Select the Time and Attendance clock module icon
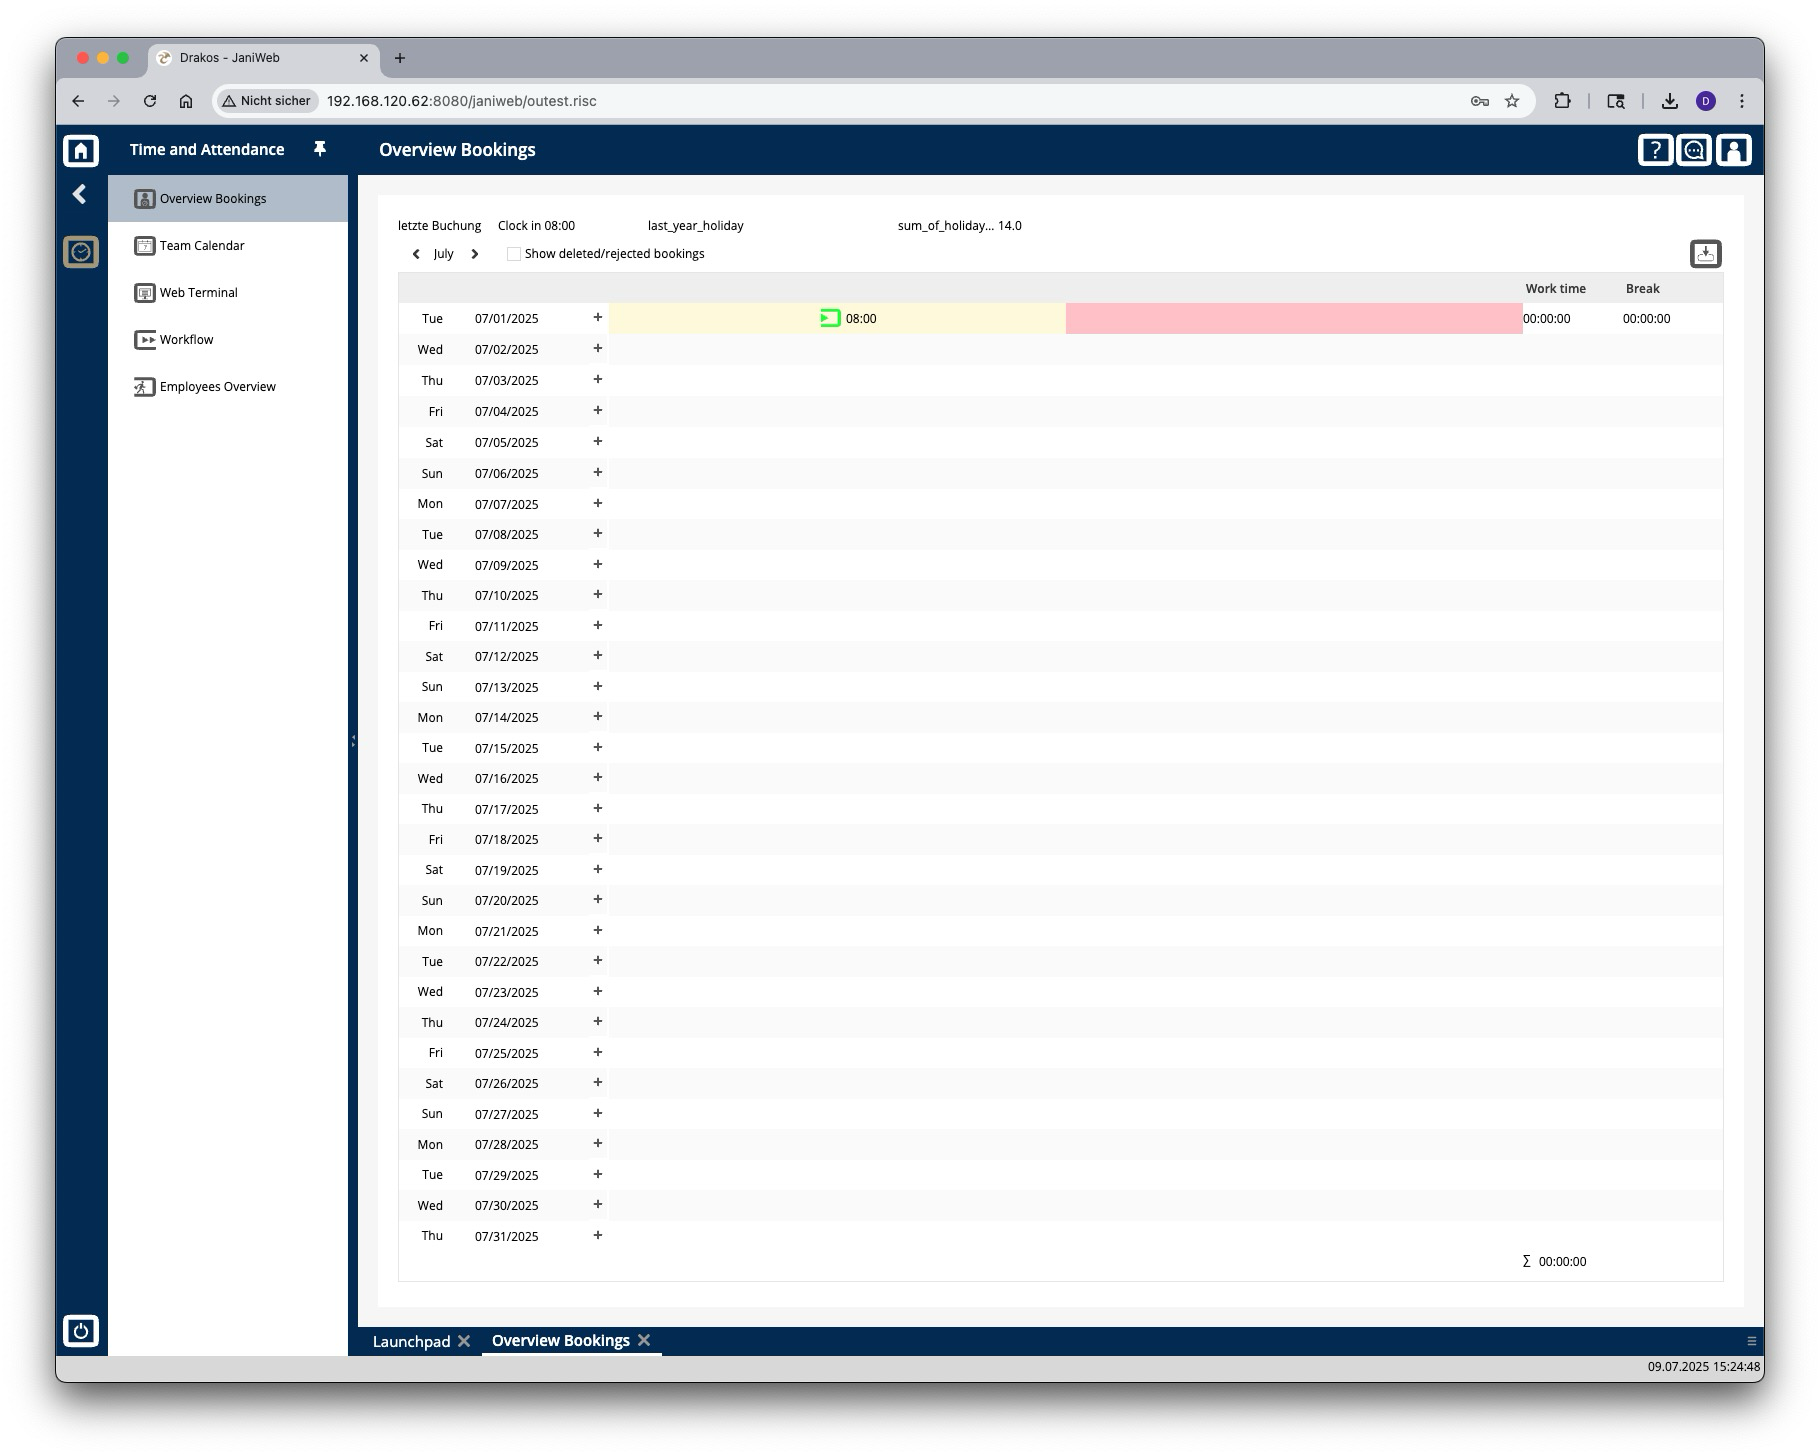The image size is (1820, 1456). [x=81, y=252]
